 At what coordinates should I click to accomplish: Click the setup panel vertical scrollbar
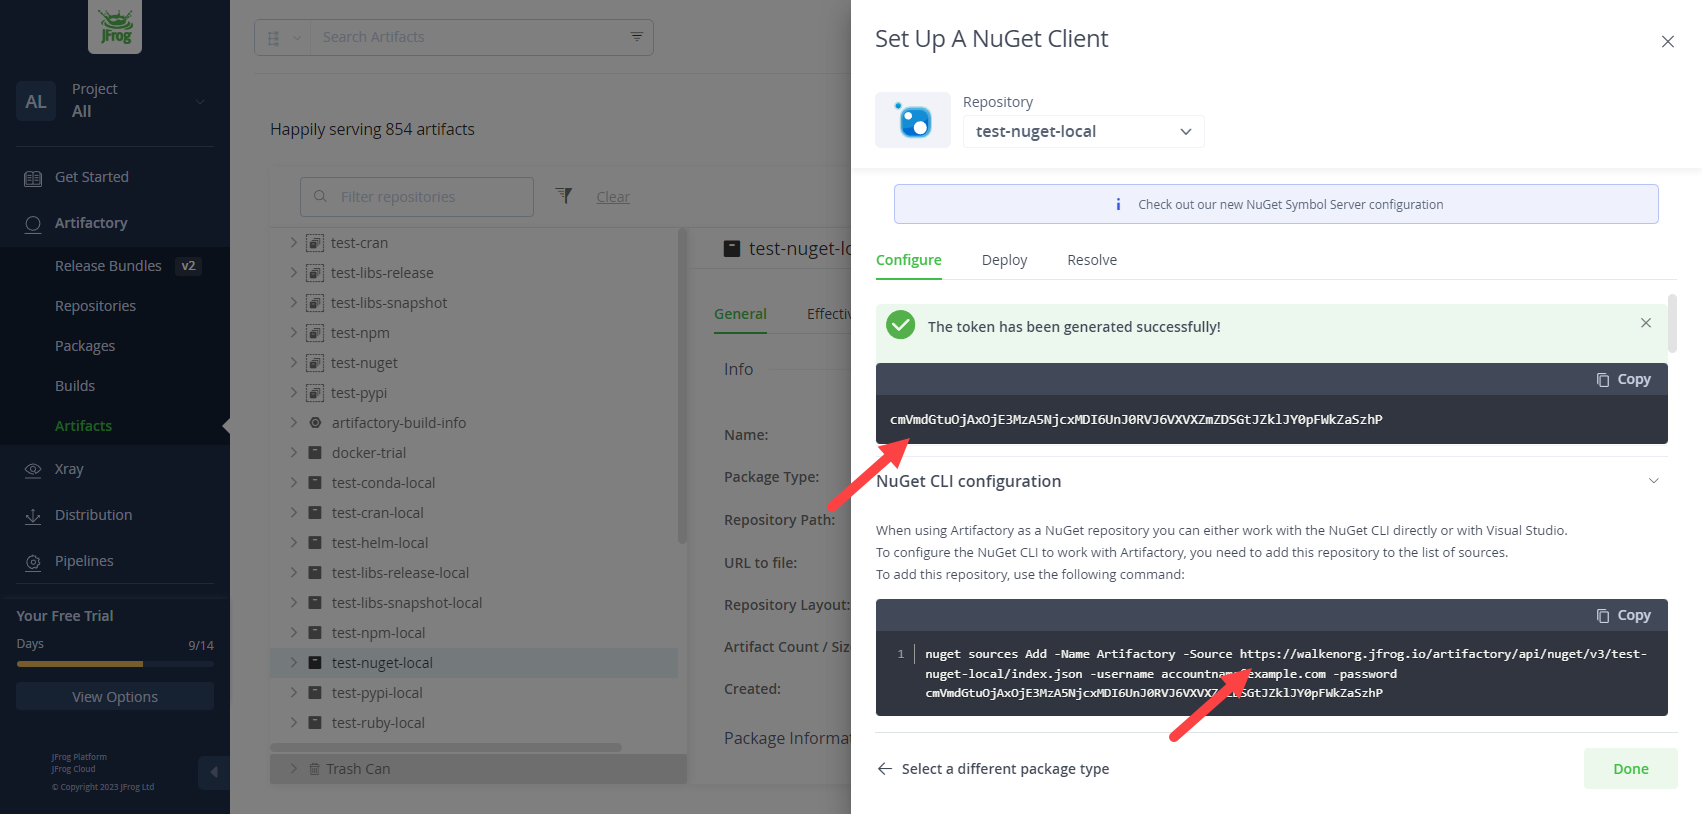(1672, 322)
